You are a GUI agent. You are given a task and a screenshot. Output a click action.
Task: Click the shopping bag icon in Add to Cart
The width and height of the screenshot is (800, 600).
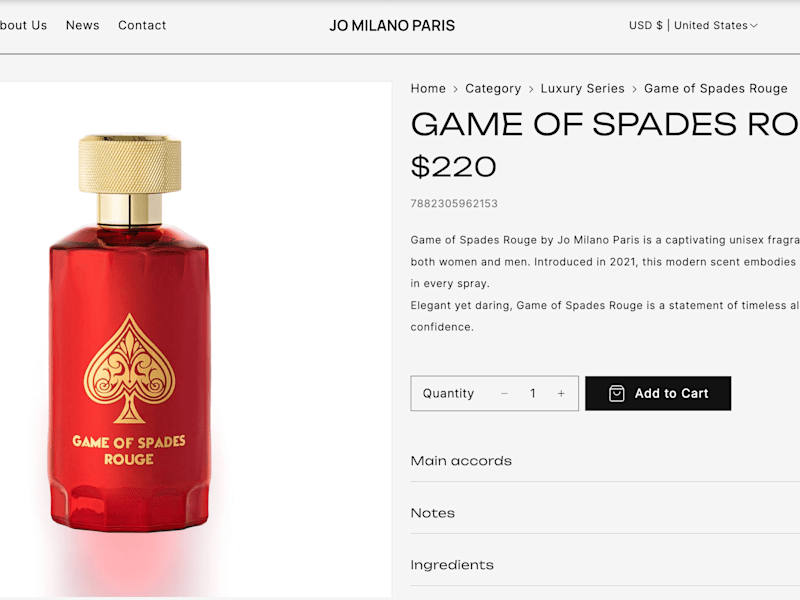point(616,393)
